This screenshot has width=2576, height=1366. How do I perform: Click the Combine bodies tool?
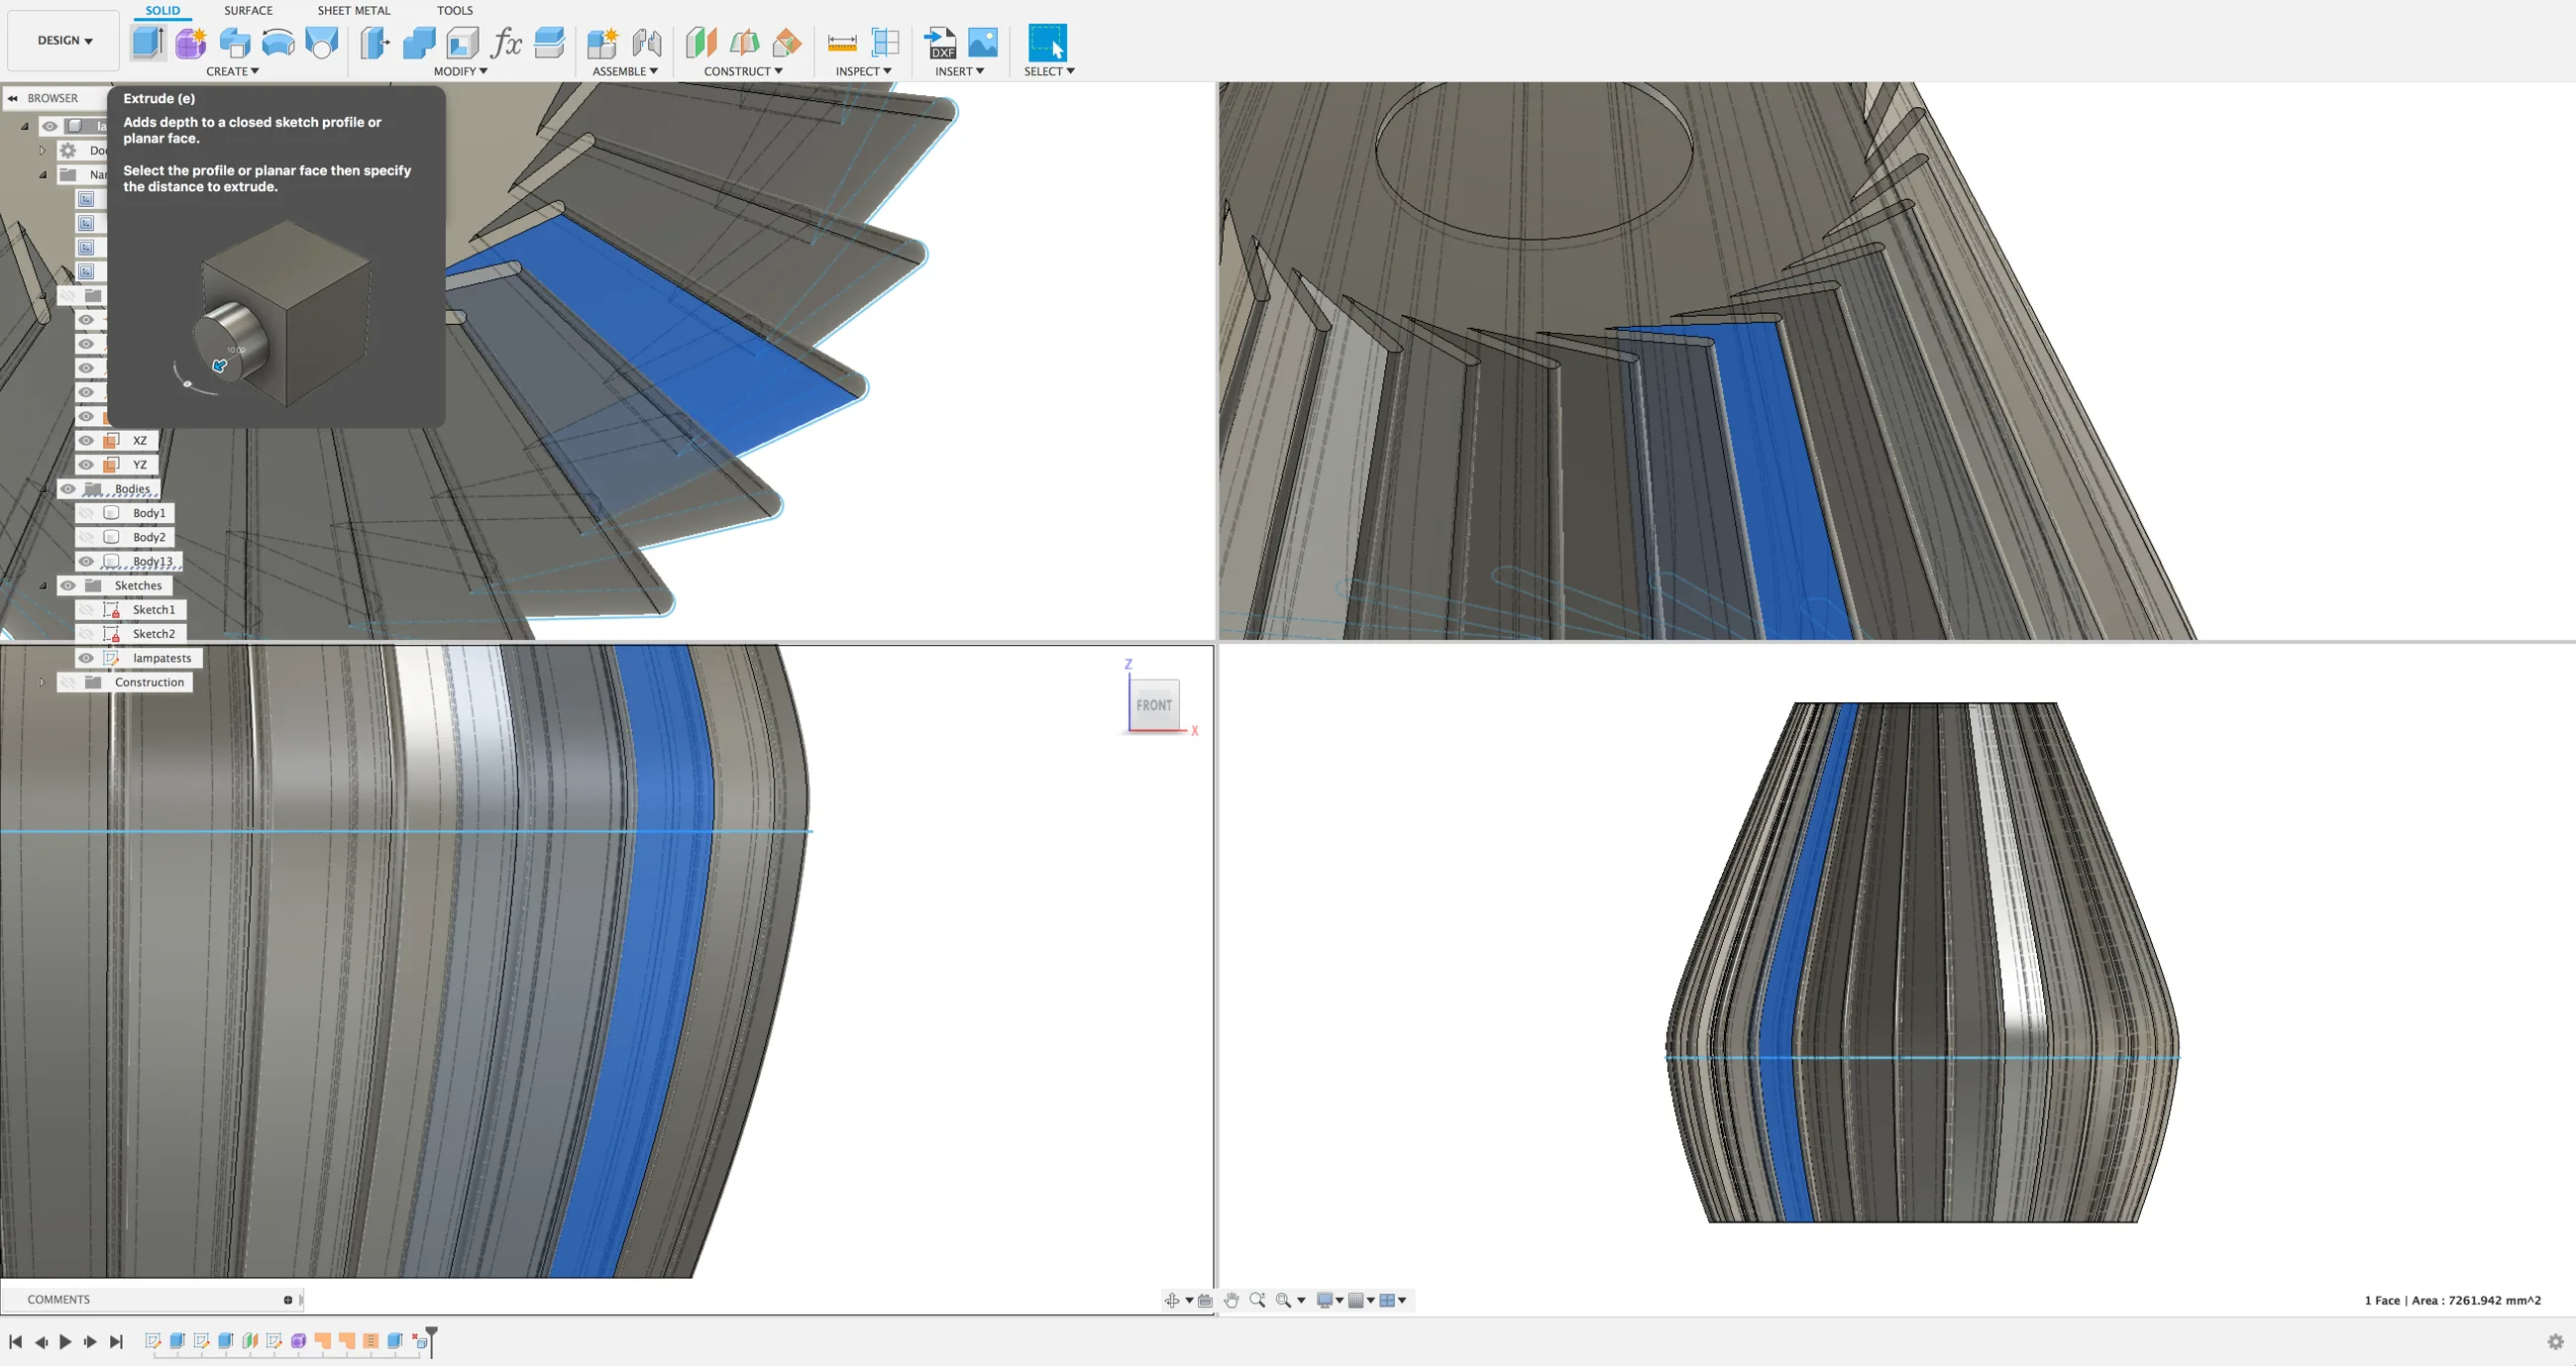419,43
